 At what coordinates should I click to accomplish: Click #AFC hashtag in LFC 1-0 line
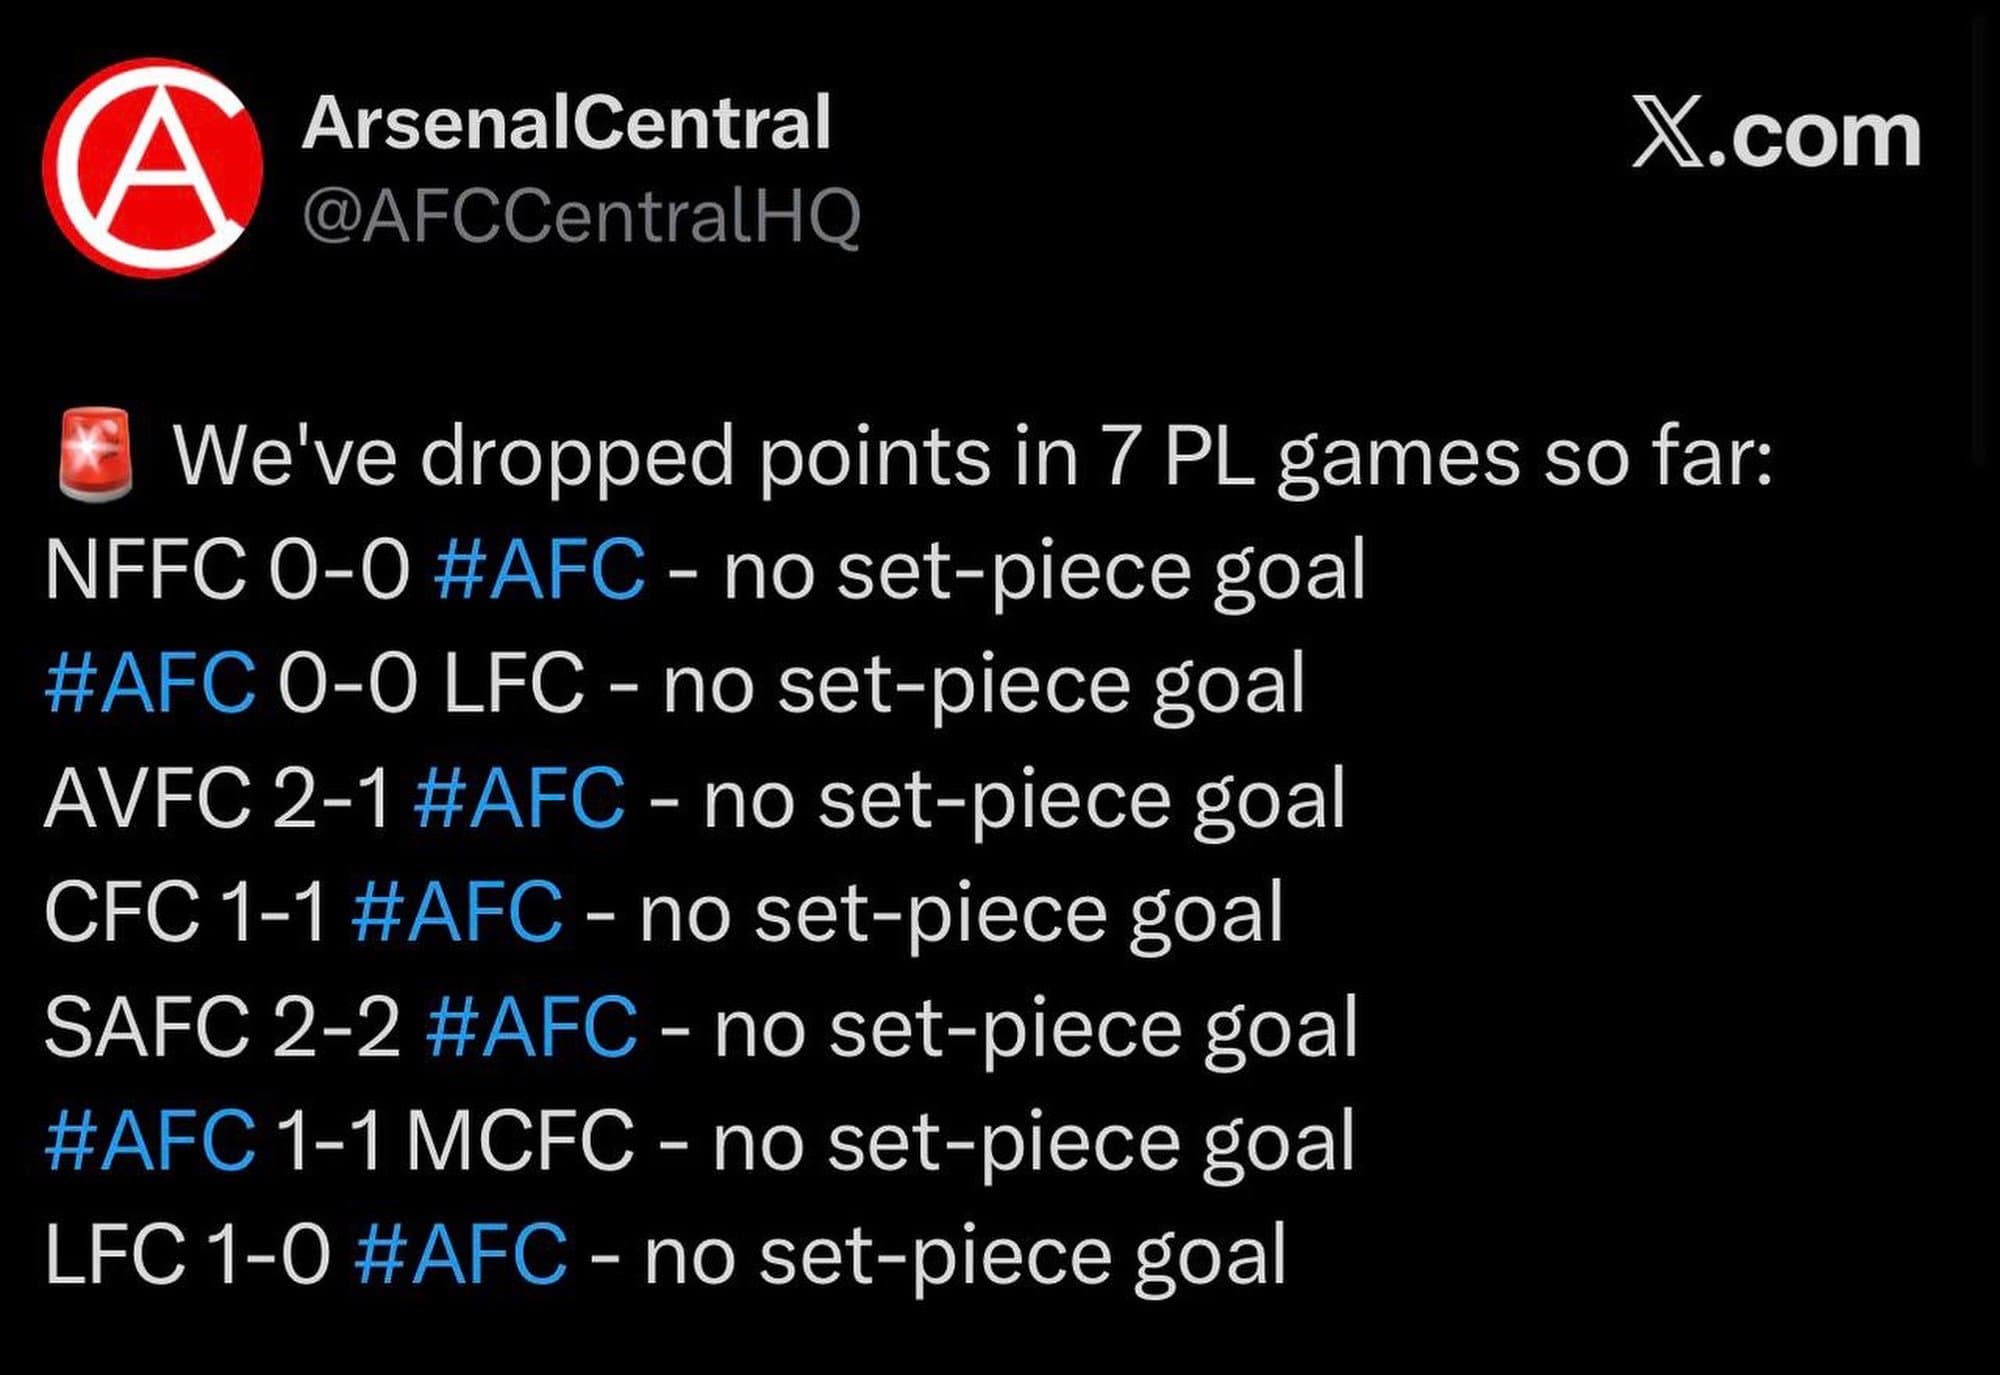(x=461, y=1254)
